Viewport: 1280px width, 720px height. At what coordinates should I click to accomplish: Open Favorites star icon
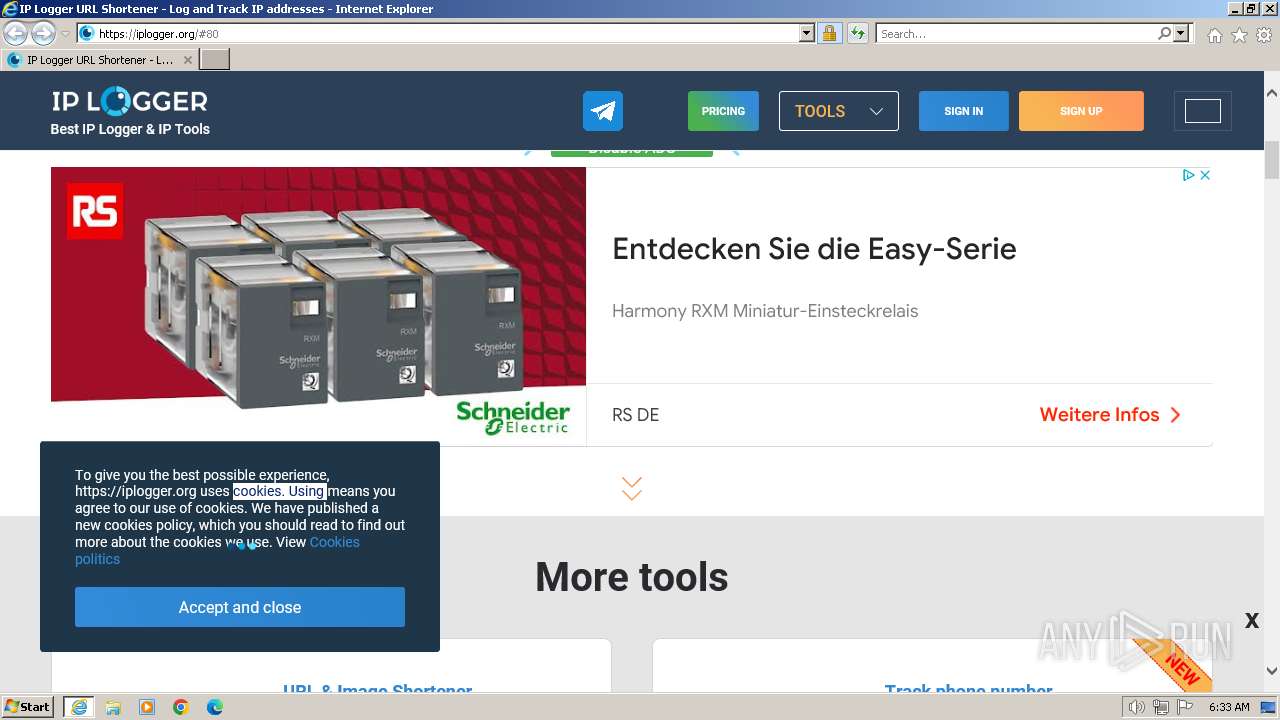pos(1239,35)
